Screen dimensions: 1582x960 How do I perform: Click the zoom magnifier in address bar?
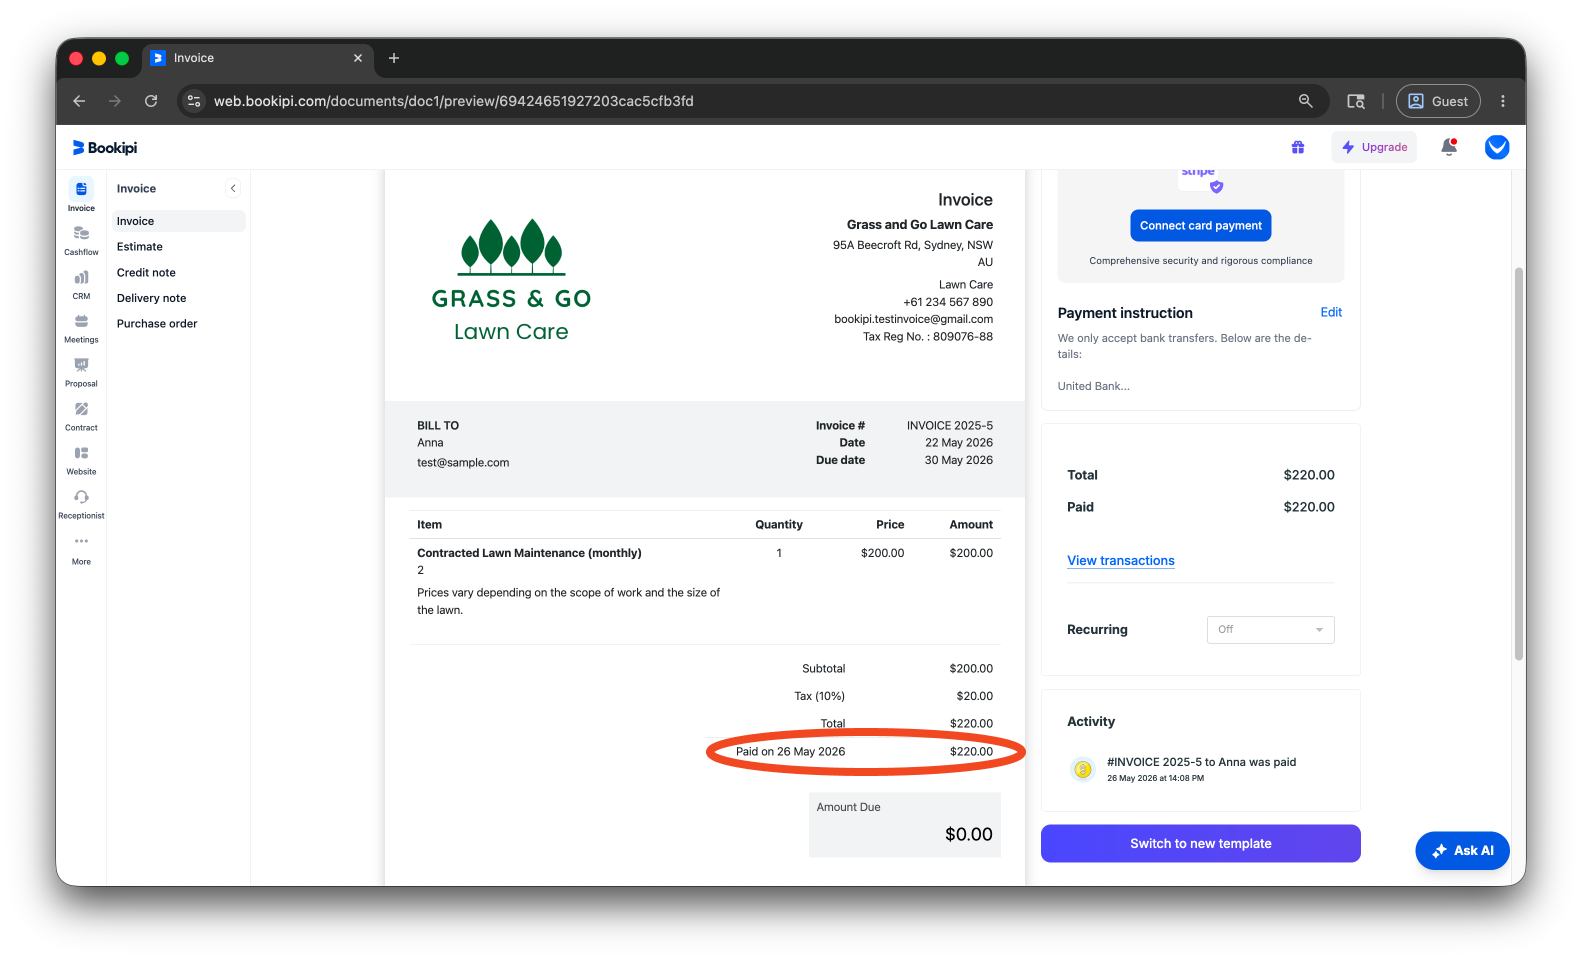click(x=1305, y=101)
